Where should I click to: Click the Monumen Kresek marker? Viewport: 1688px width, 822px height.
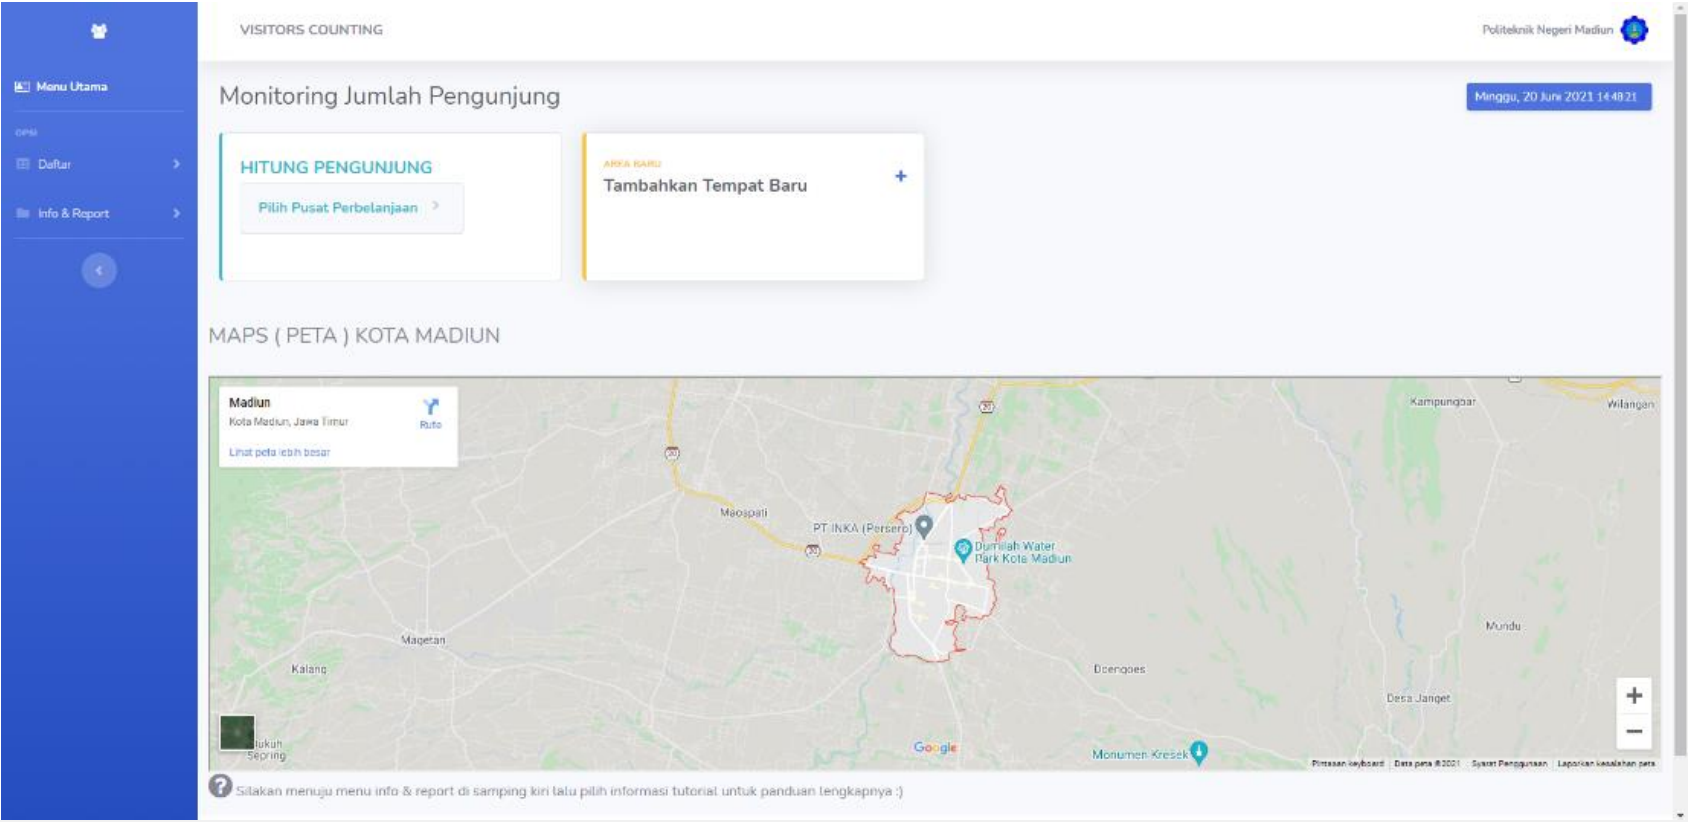(1199, 752)
